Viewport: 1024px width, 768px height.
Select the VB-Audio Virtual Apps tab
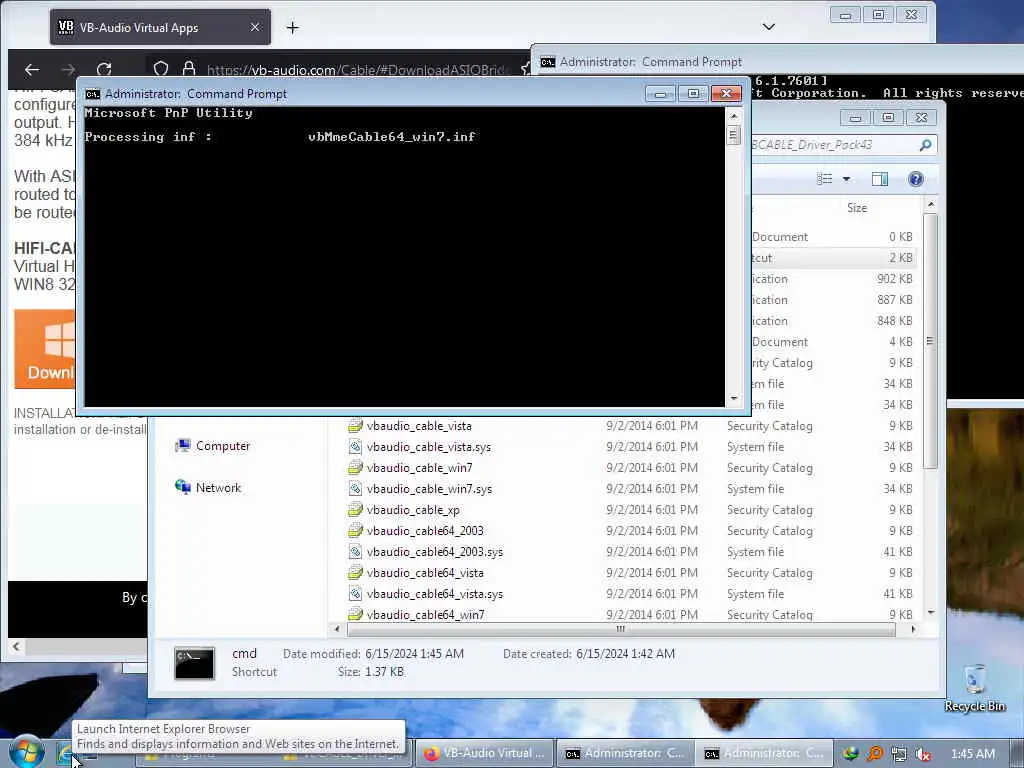pyautogui.click(x=160, y=27)
